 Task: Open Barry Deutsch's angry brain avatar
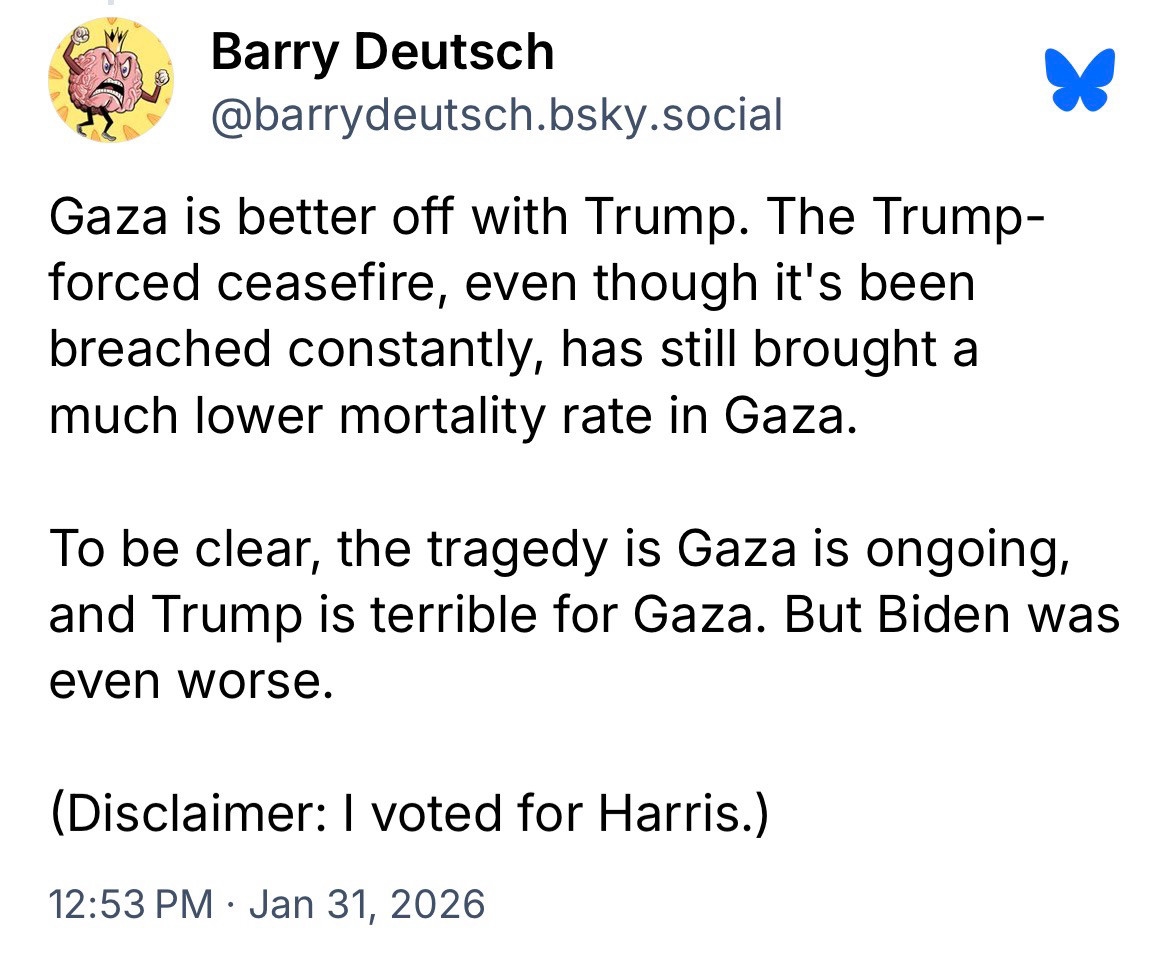pyautogui.click(x=111, y=80)
